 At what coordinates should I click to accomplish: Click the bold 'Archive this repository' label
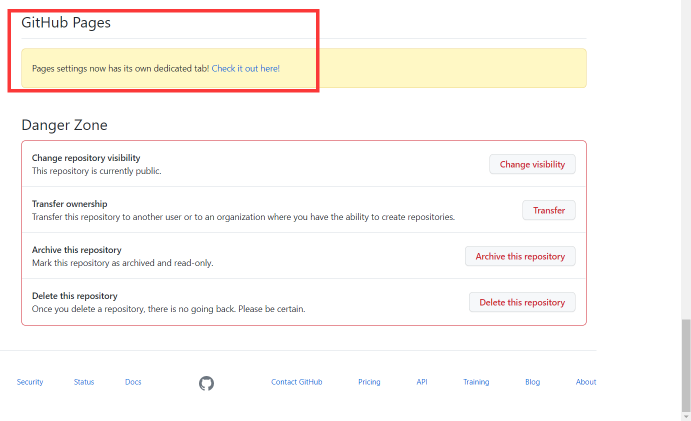(x=77, y=250)
